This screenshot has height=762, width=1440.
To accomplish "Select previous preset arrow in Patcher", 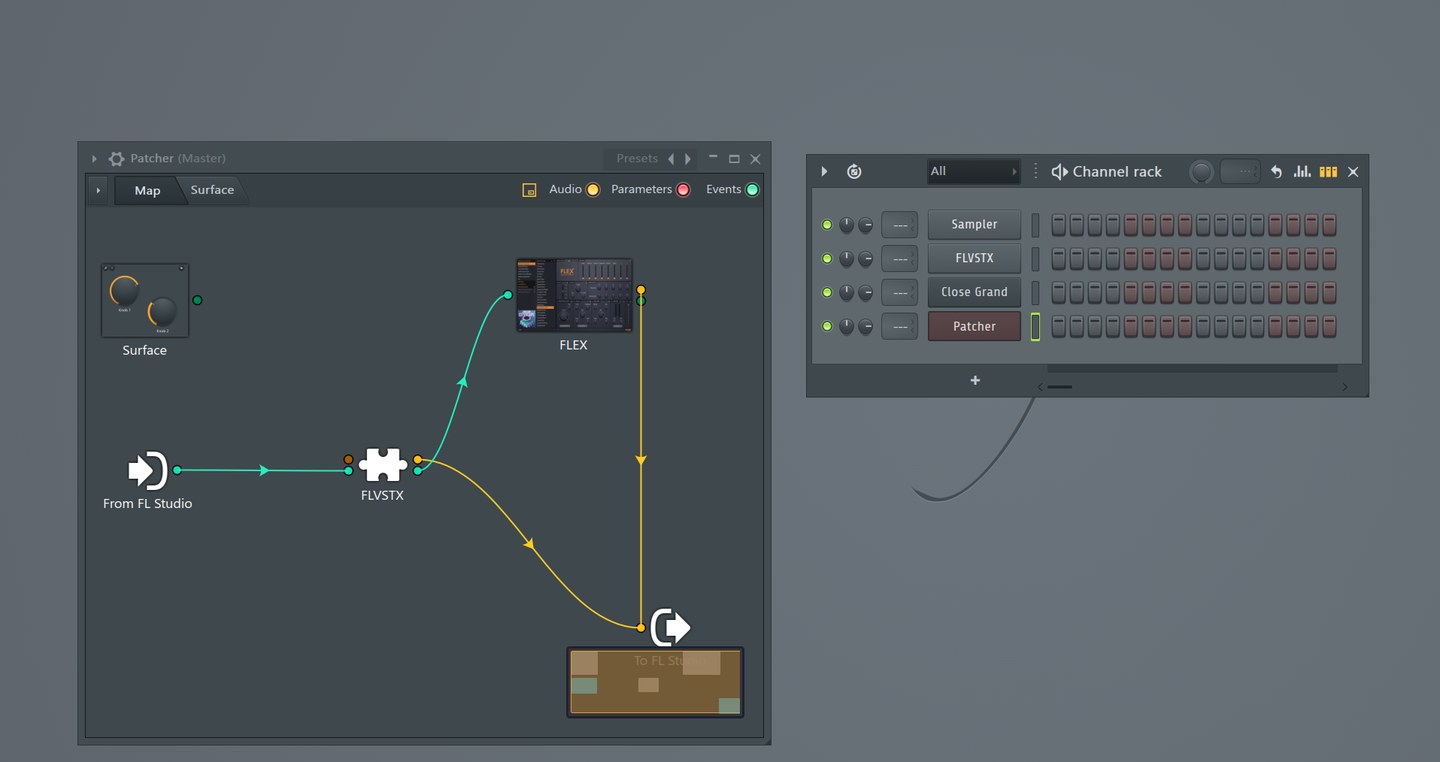I will point(671,159).
